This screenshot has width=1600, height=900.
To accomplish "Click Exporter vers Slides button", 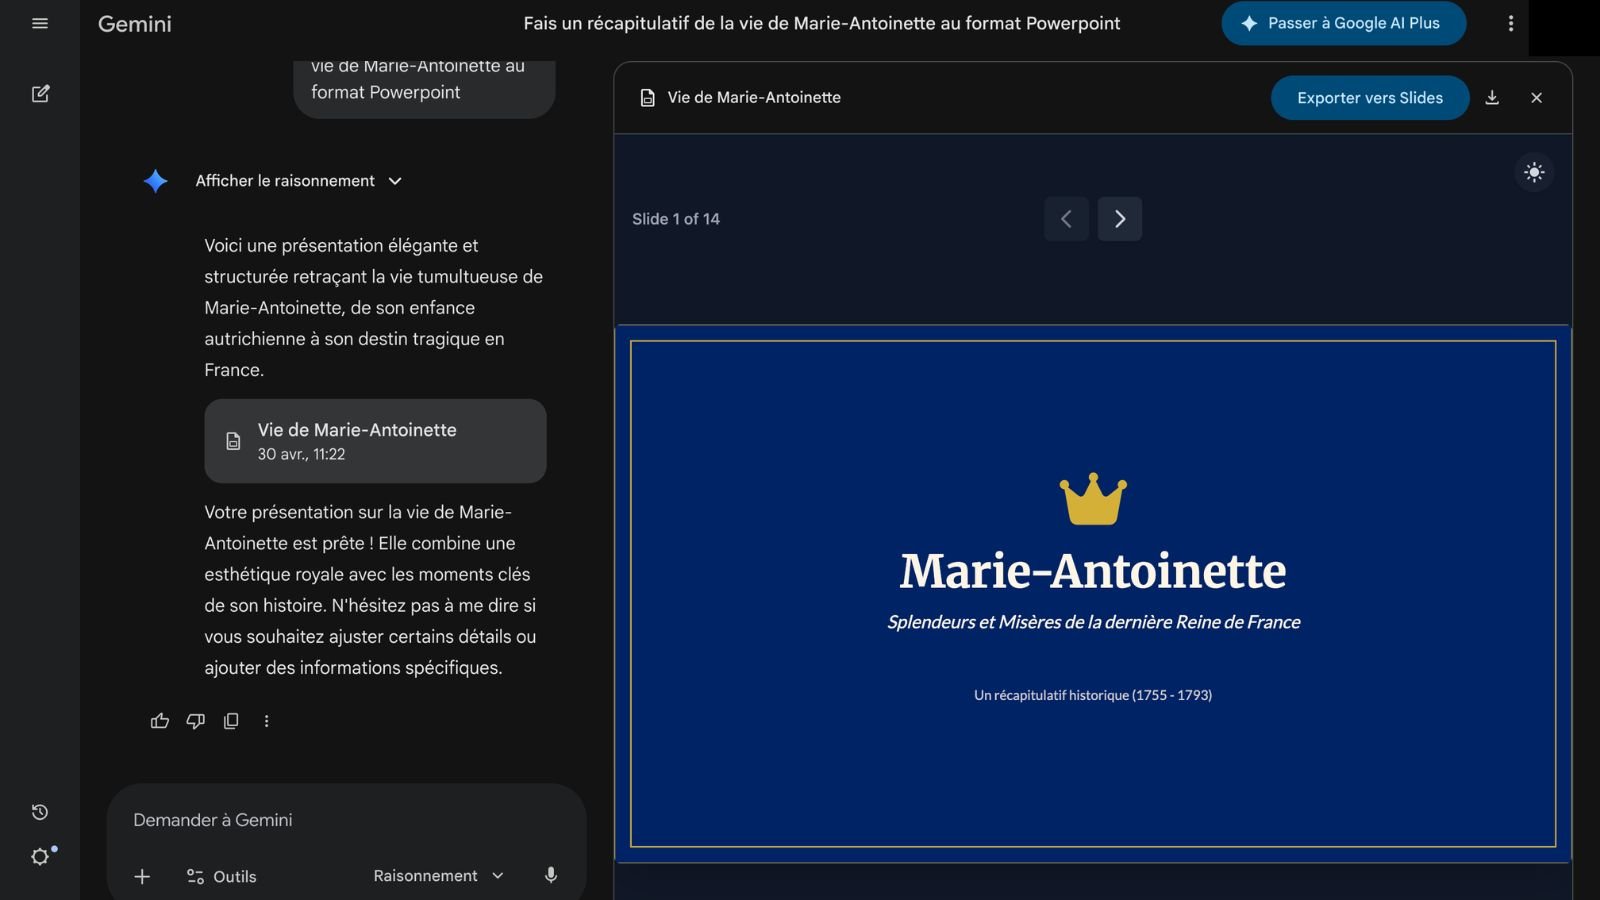I will [x=1369, y=98].
